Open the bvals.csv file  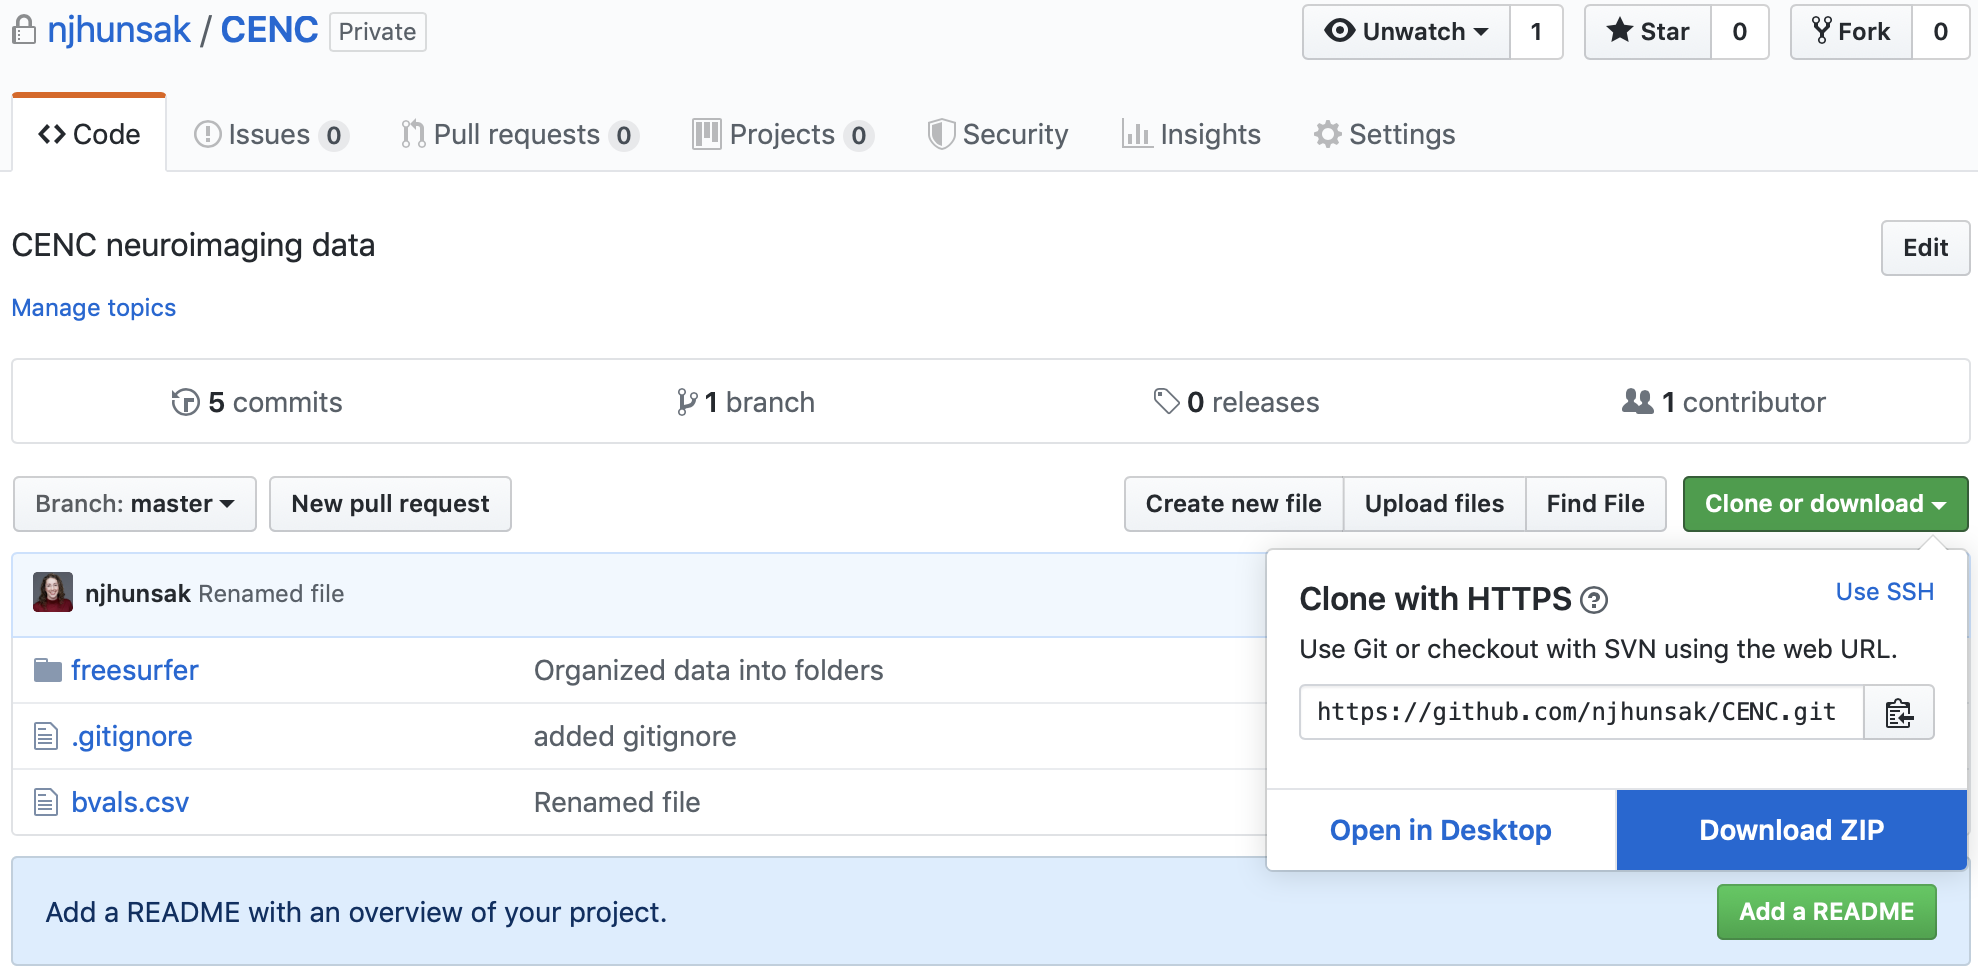pyautogui.click(x=130, y=802)
